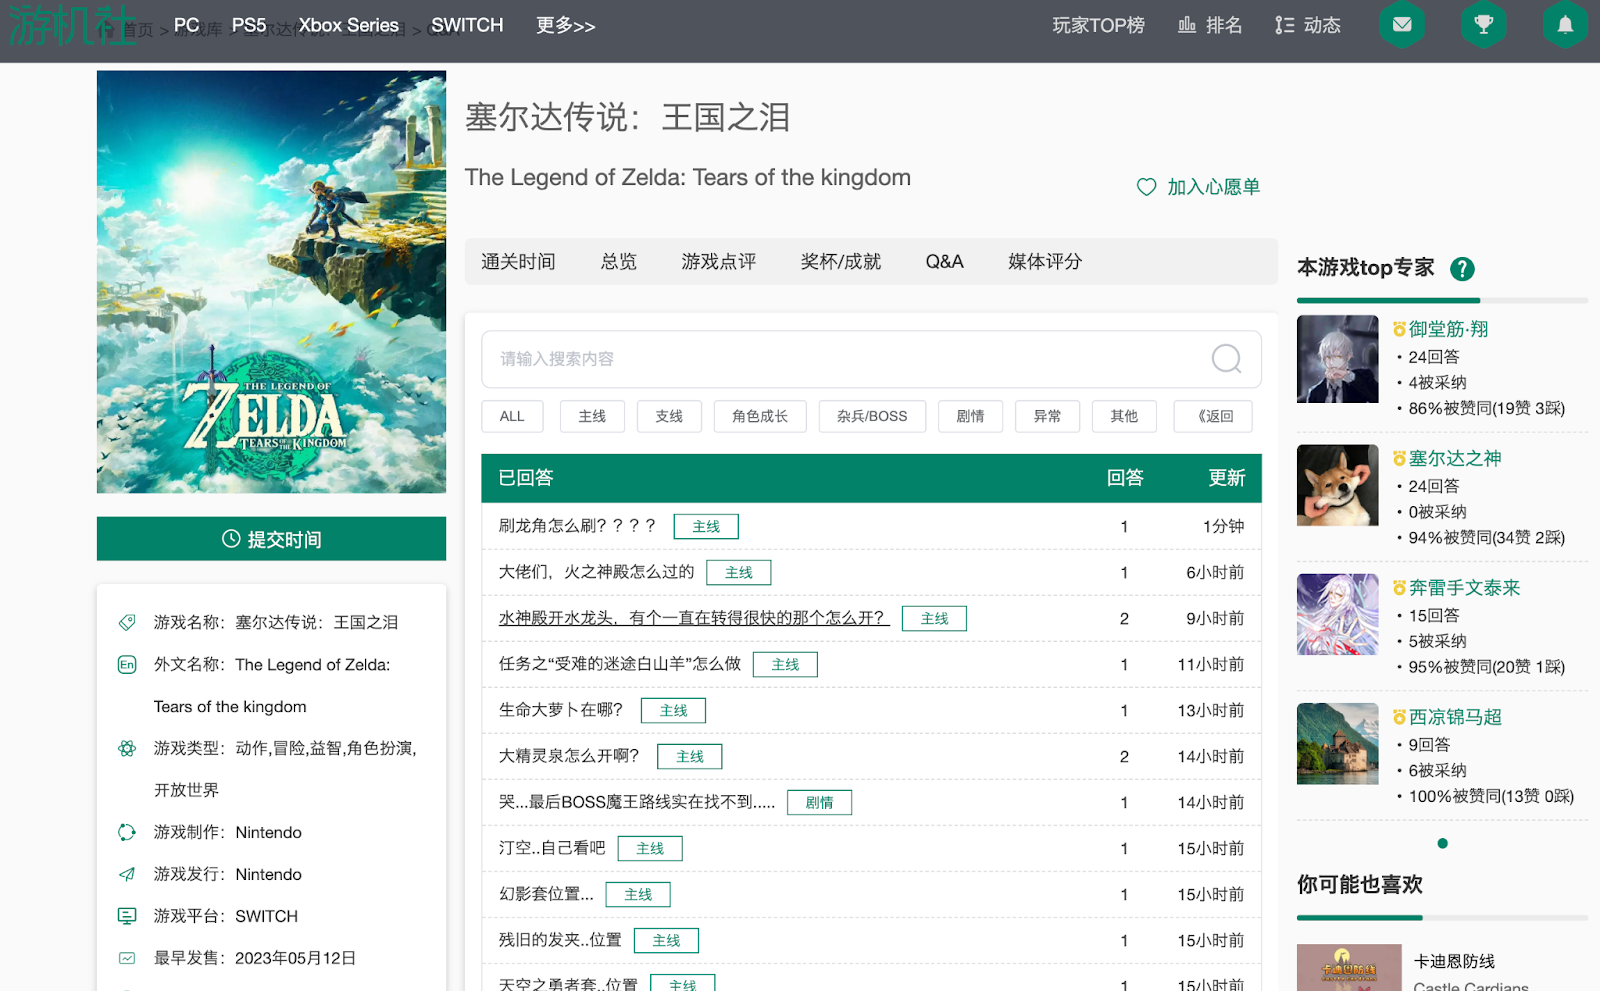Filter questions by 主线 button
The image size is (1600, 991).
(x=592, y=416)
